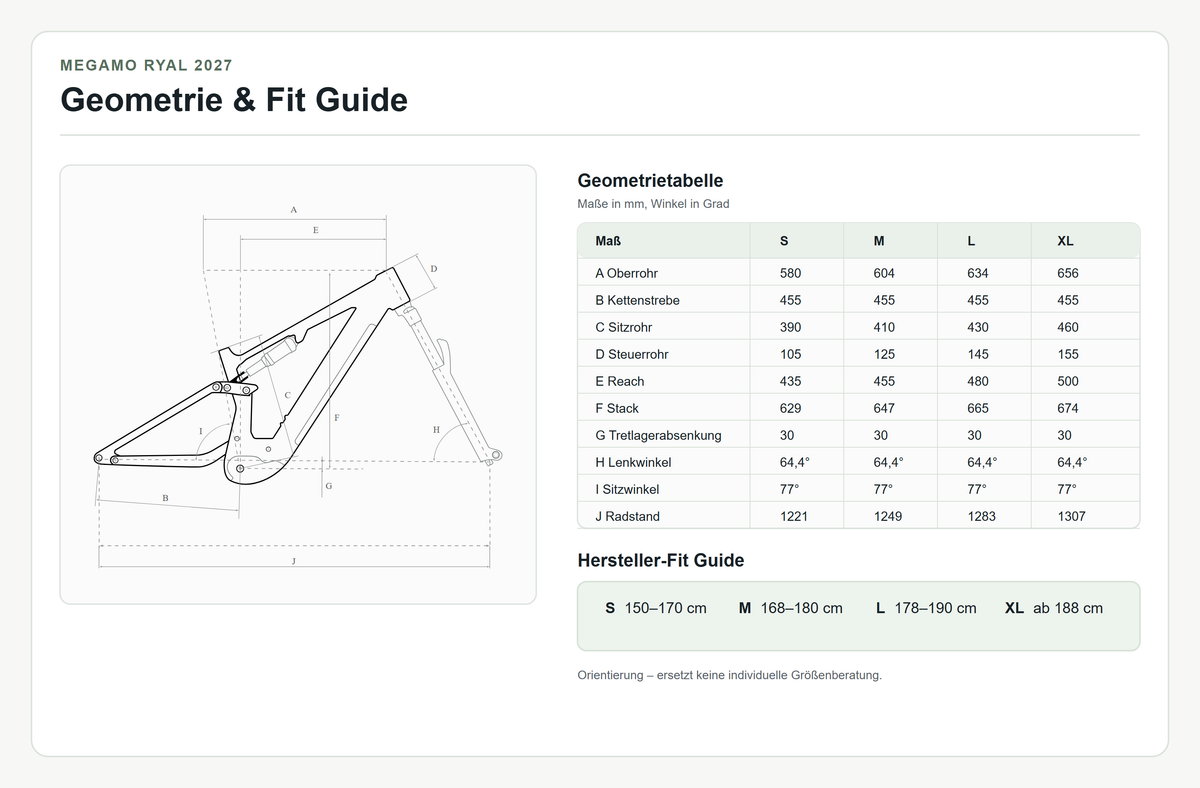Click the J dimension label in diagram

click(x=294, y=562)
